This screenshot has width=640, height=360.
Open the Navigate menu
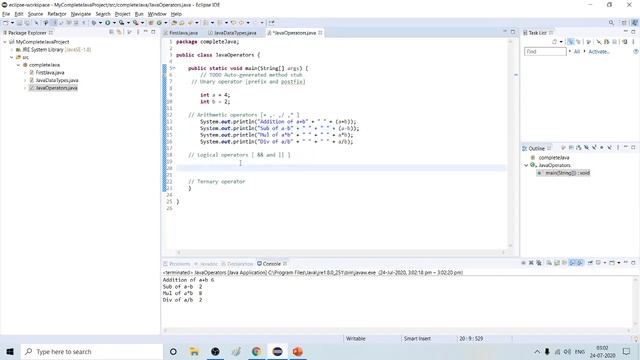81,14
